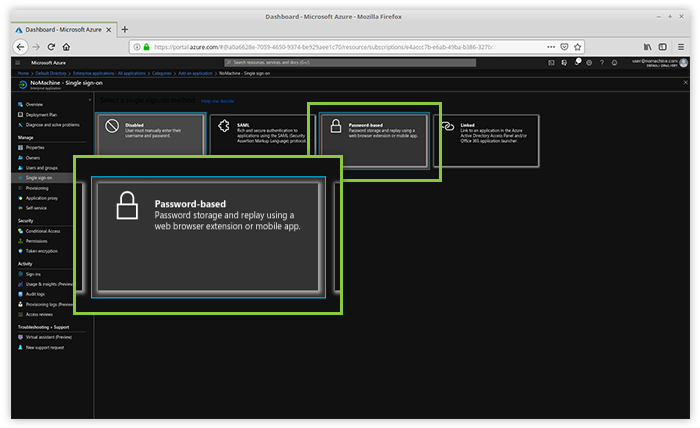Screen dimensions: 700x428
Task: Open Azure portal settings gear
Action: 589,63
